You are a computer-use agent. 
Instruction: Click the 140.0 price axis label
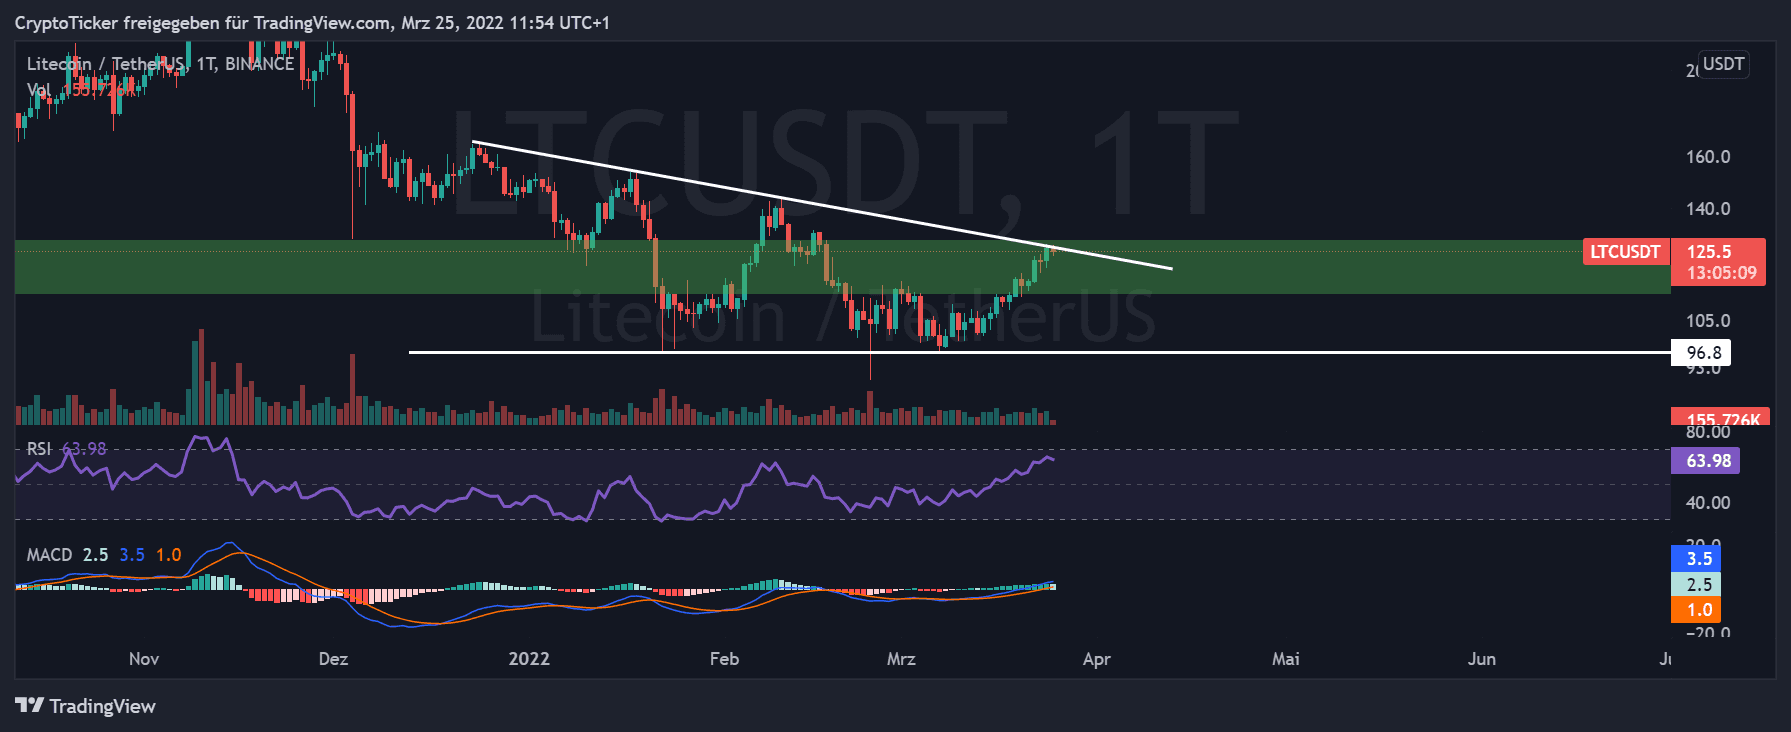pos(1707,209)
